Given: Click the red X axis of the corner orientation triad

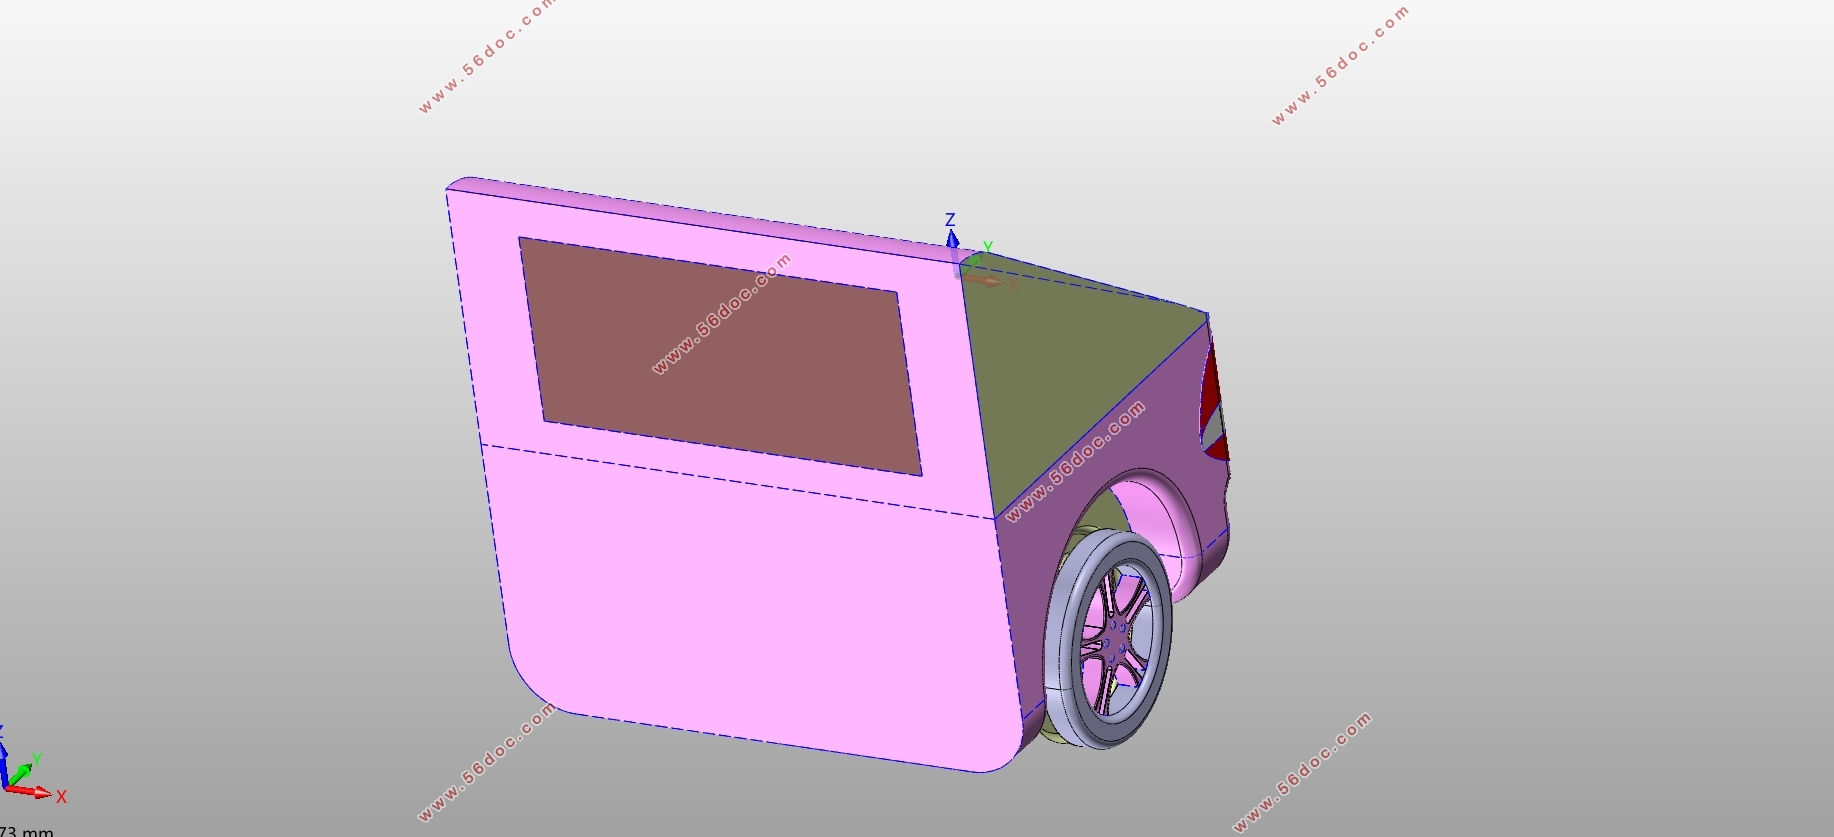Looking at the screenshot, I should (30, 791).
